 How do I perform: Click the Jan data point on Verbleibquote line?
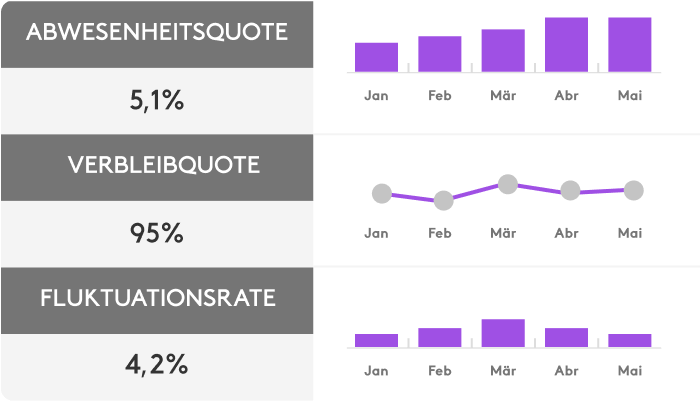[x=381, y=194]
